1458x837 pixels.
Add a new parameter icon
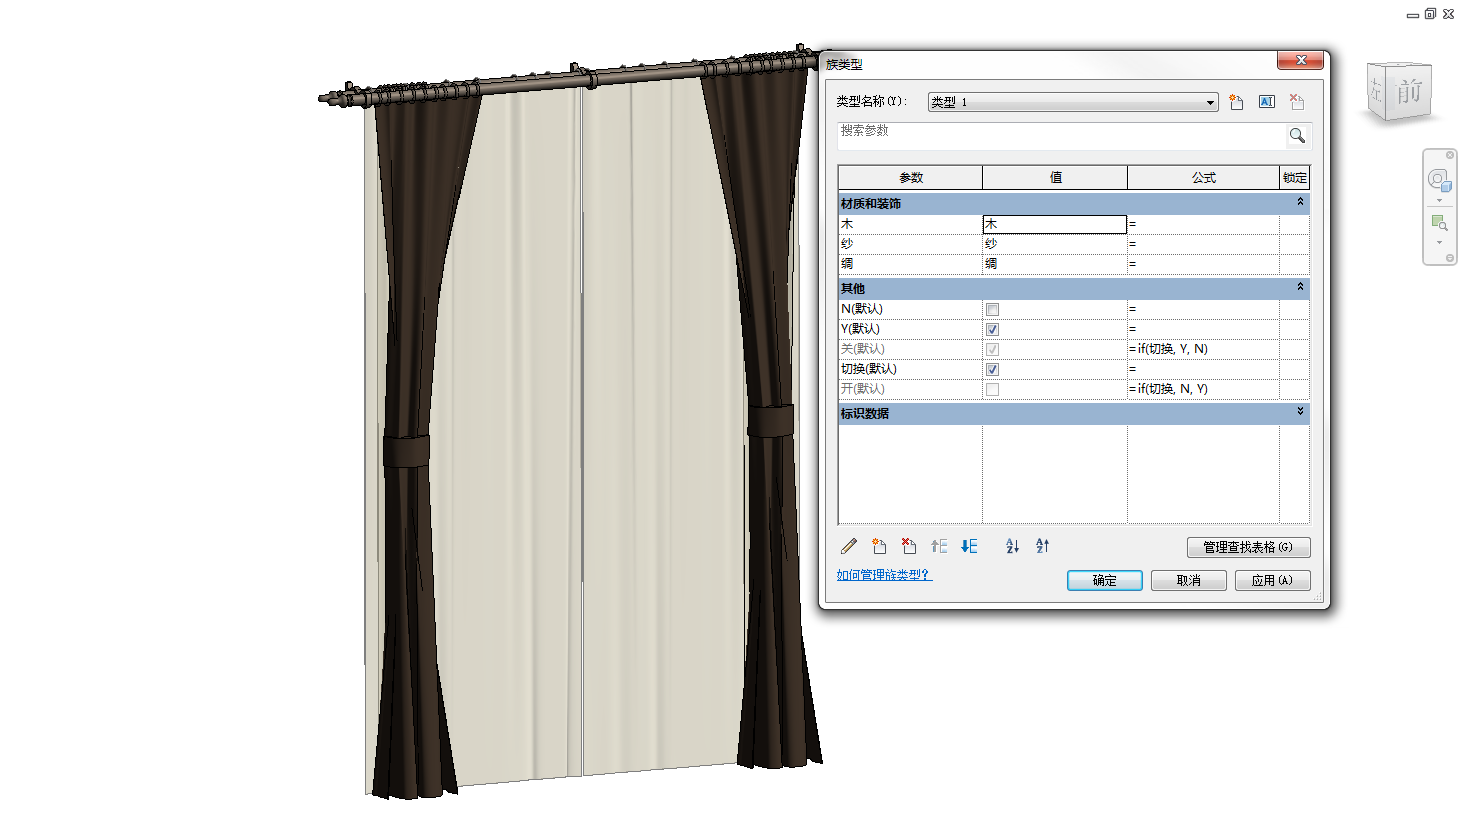(x=879, y=546)
